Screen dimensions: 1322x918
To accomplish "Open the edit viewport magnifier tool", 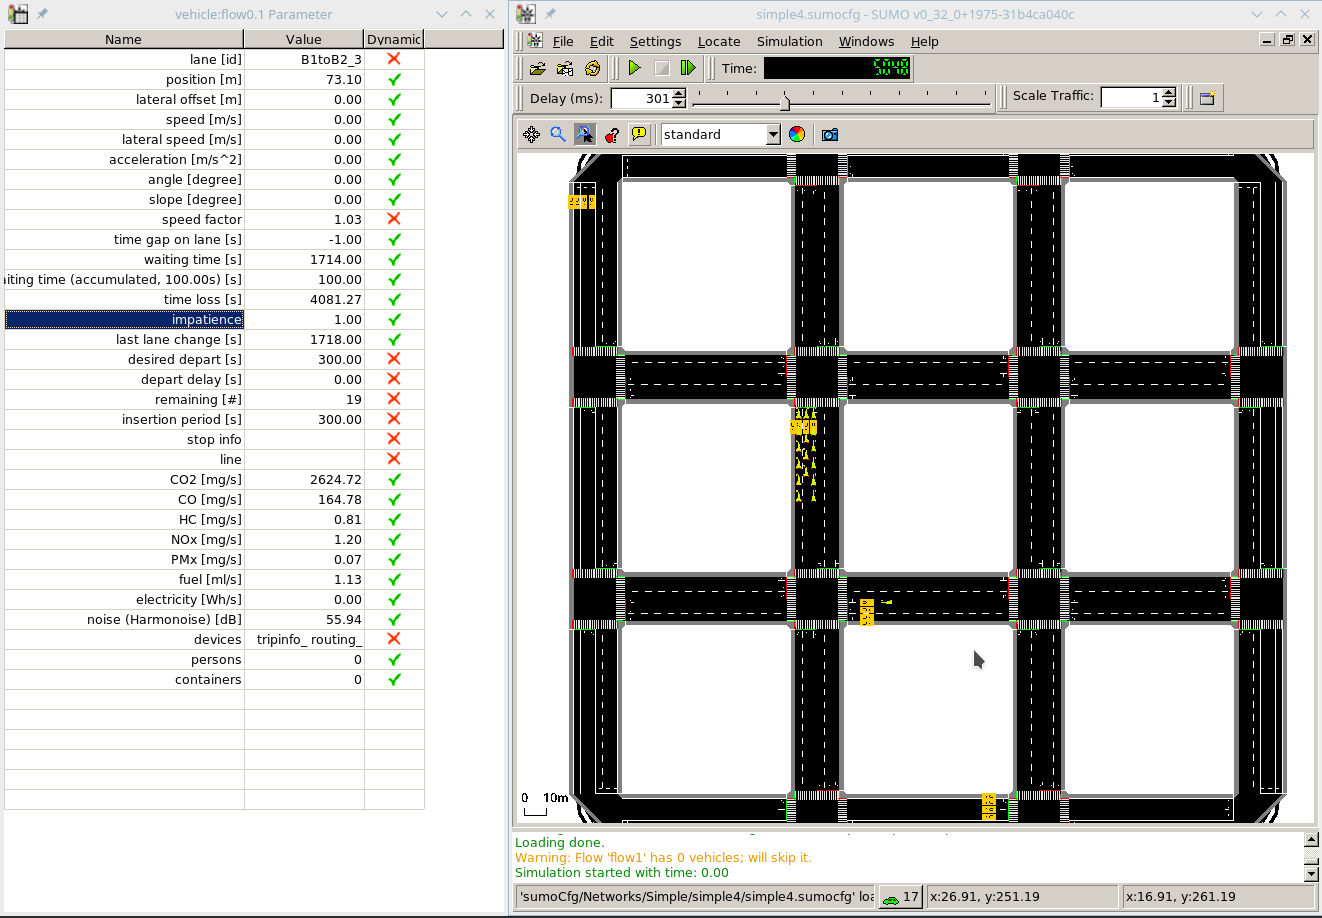I will point(558,134).
